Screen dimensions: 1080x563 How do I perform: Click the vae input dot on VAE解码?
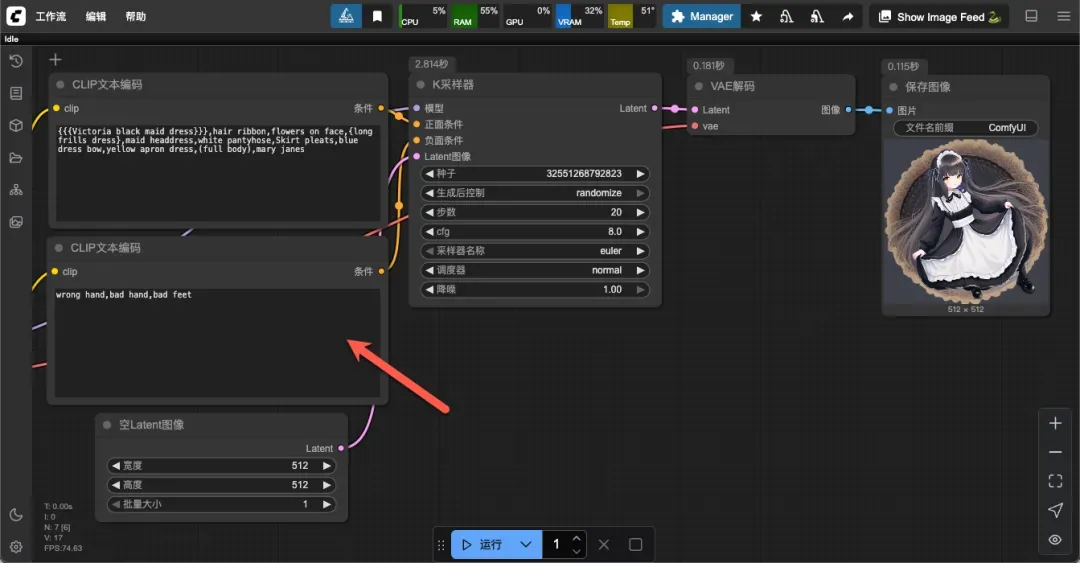tap(695, 126)
